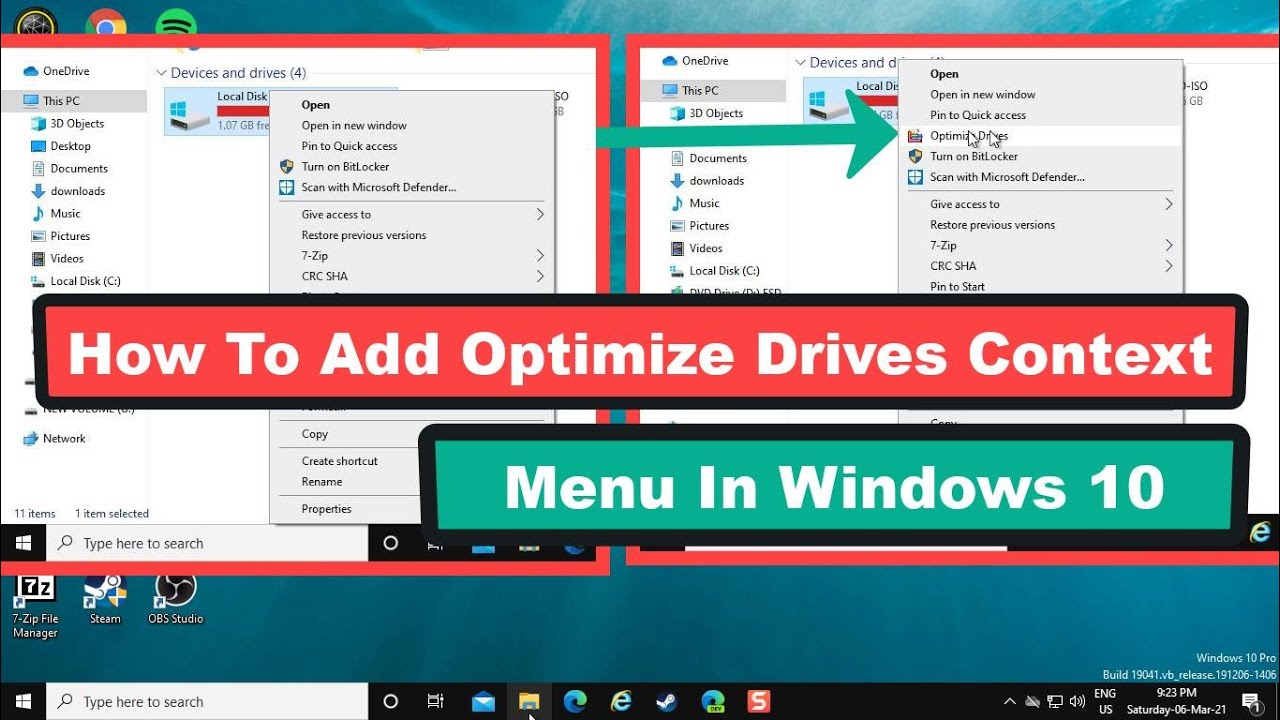
Task: Open downloads folder in left Explorer sidebar
Action: pyautogui.click(x=78, y=191)
